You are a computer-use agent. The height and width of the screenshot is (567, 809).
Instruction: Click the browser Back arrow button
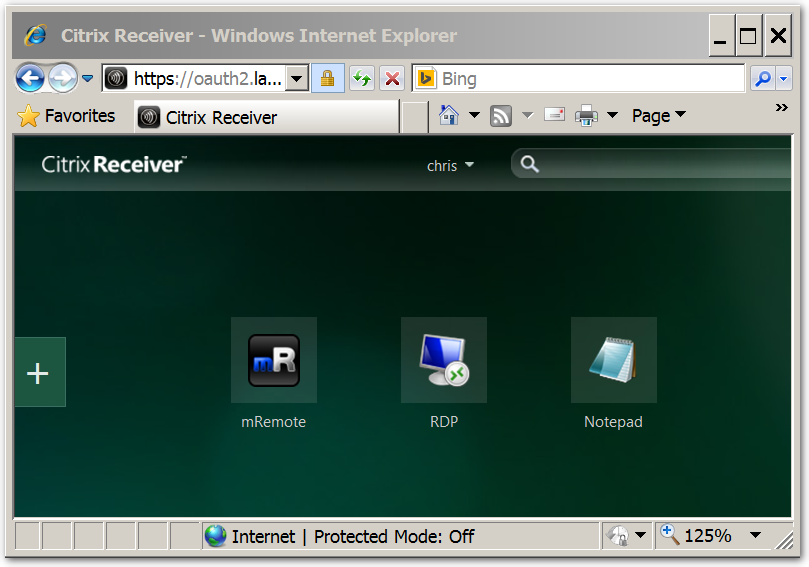pos(30,78)
